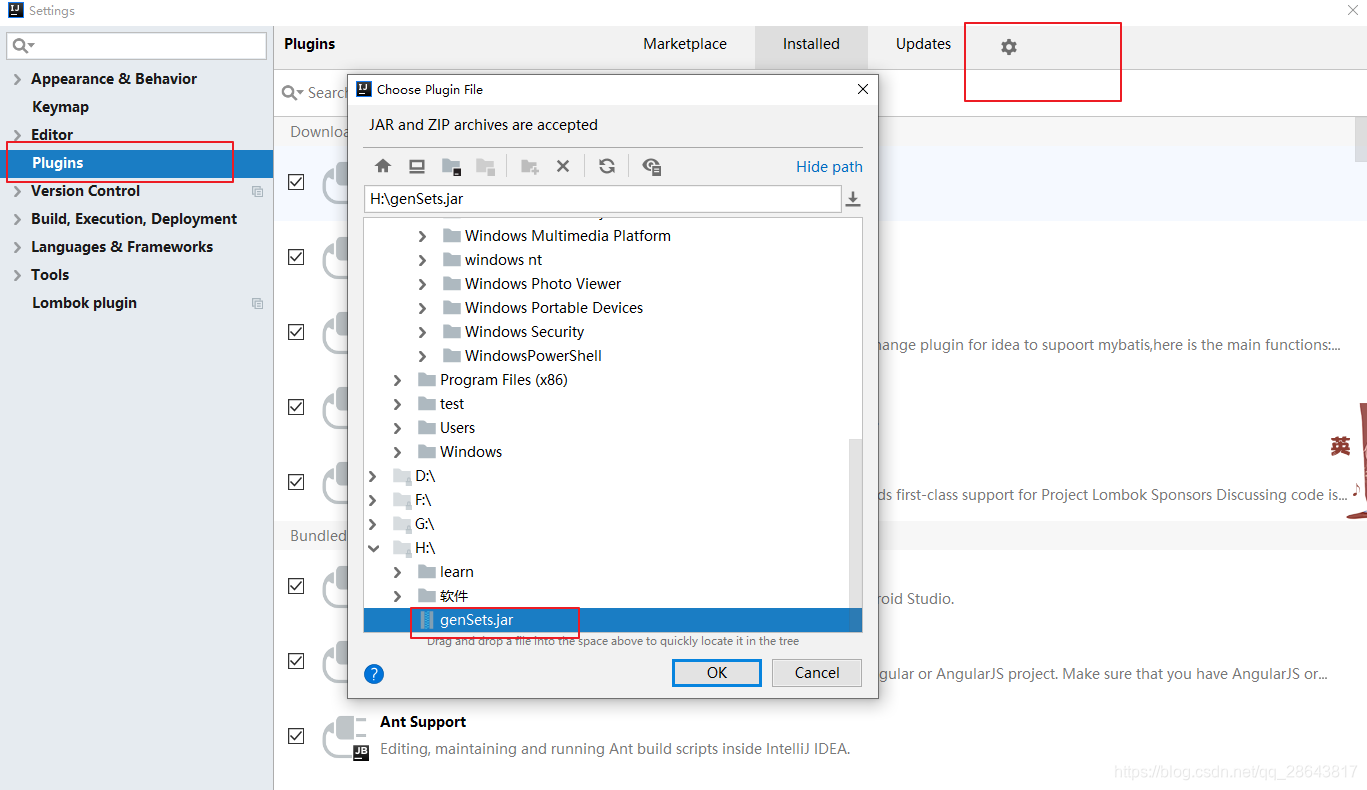Toggle the AngularJS plugin checkbox

(x=296, y=661)
